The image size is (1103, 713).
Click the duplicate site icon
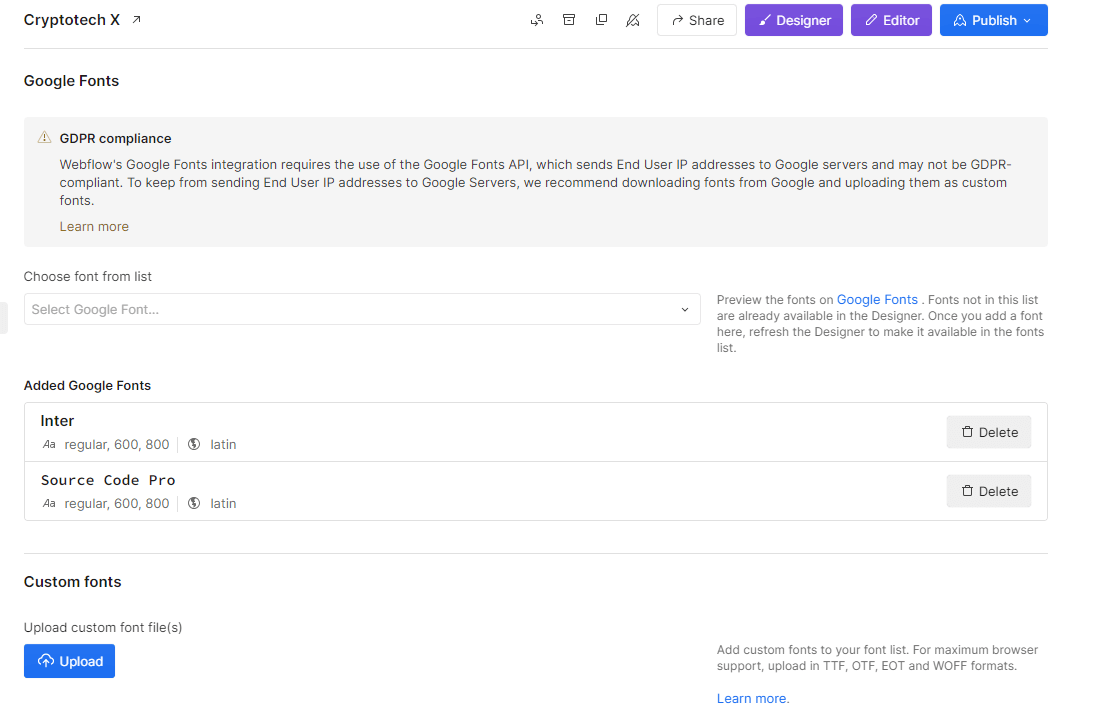point(601,20)
